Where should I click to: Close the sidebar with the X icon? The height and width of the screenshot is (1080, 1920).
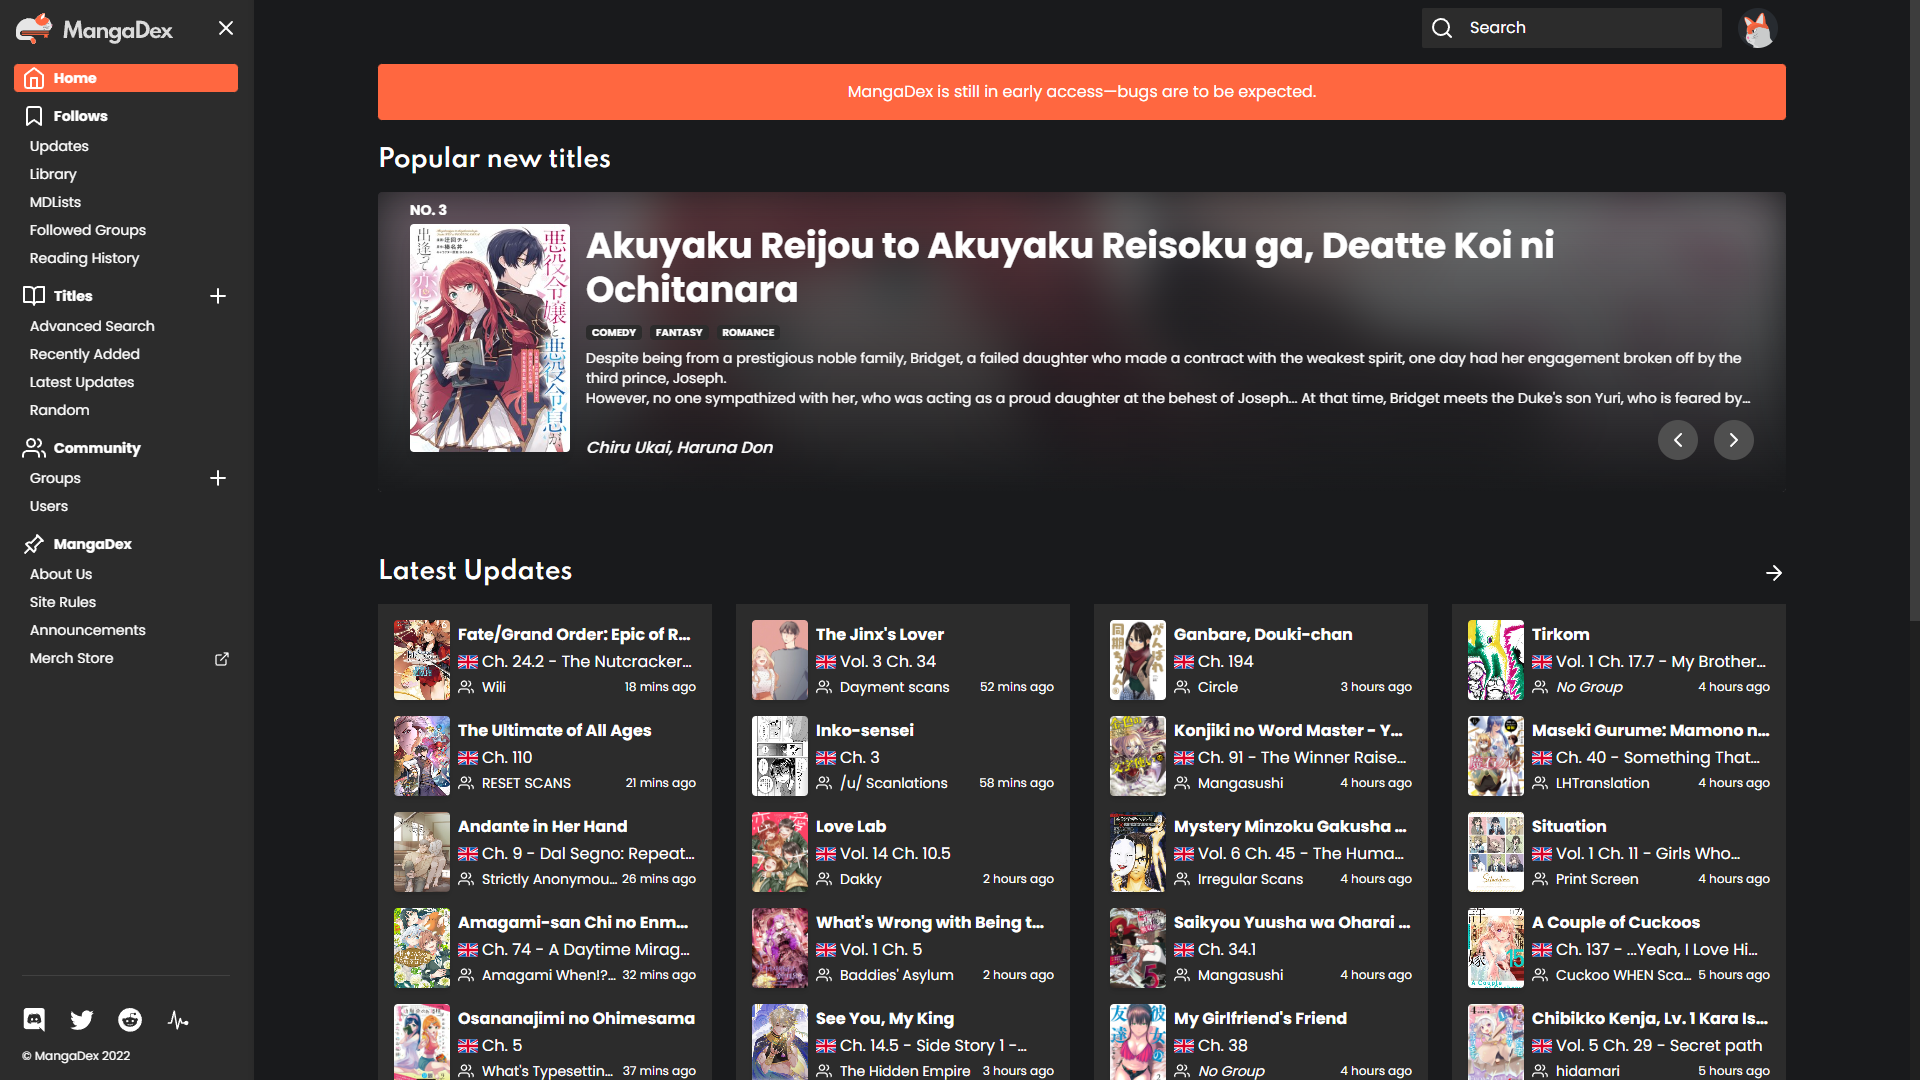click(226, 28)
